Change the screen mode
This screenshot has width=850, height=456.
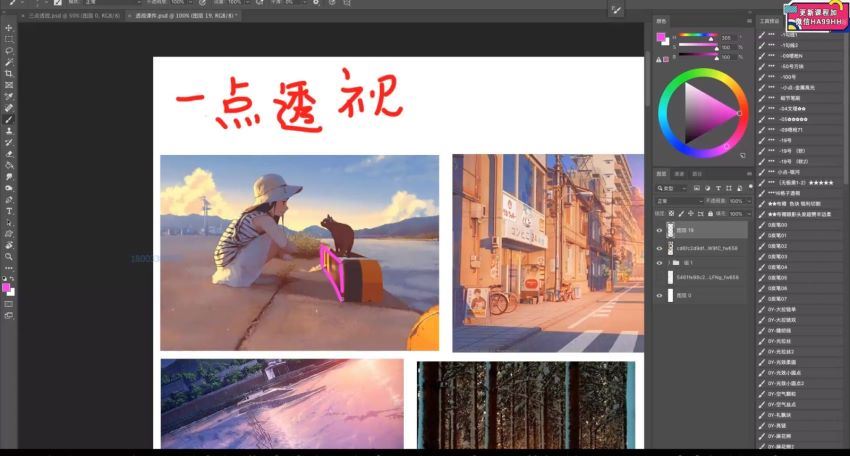coord(9,315)
